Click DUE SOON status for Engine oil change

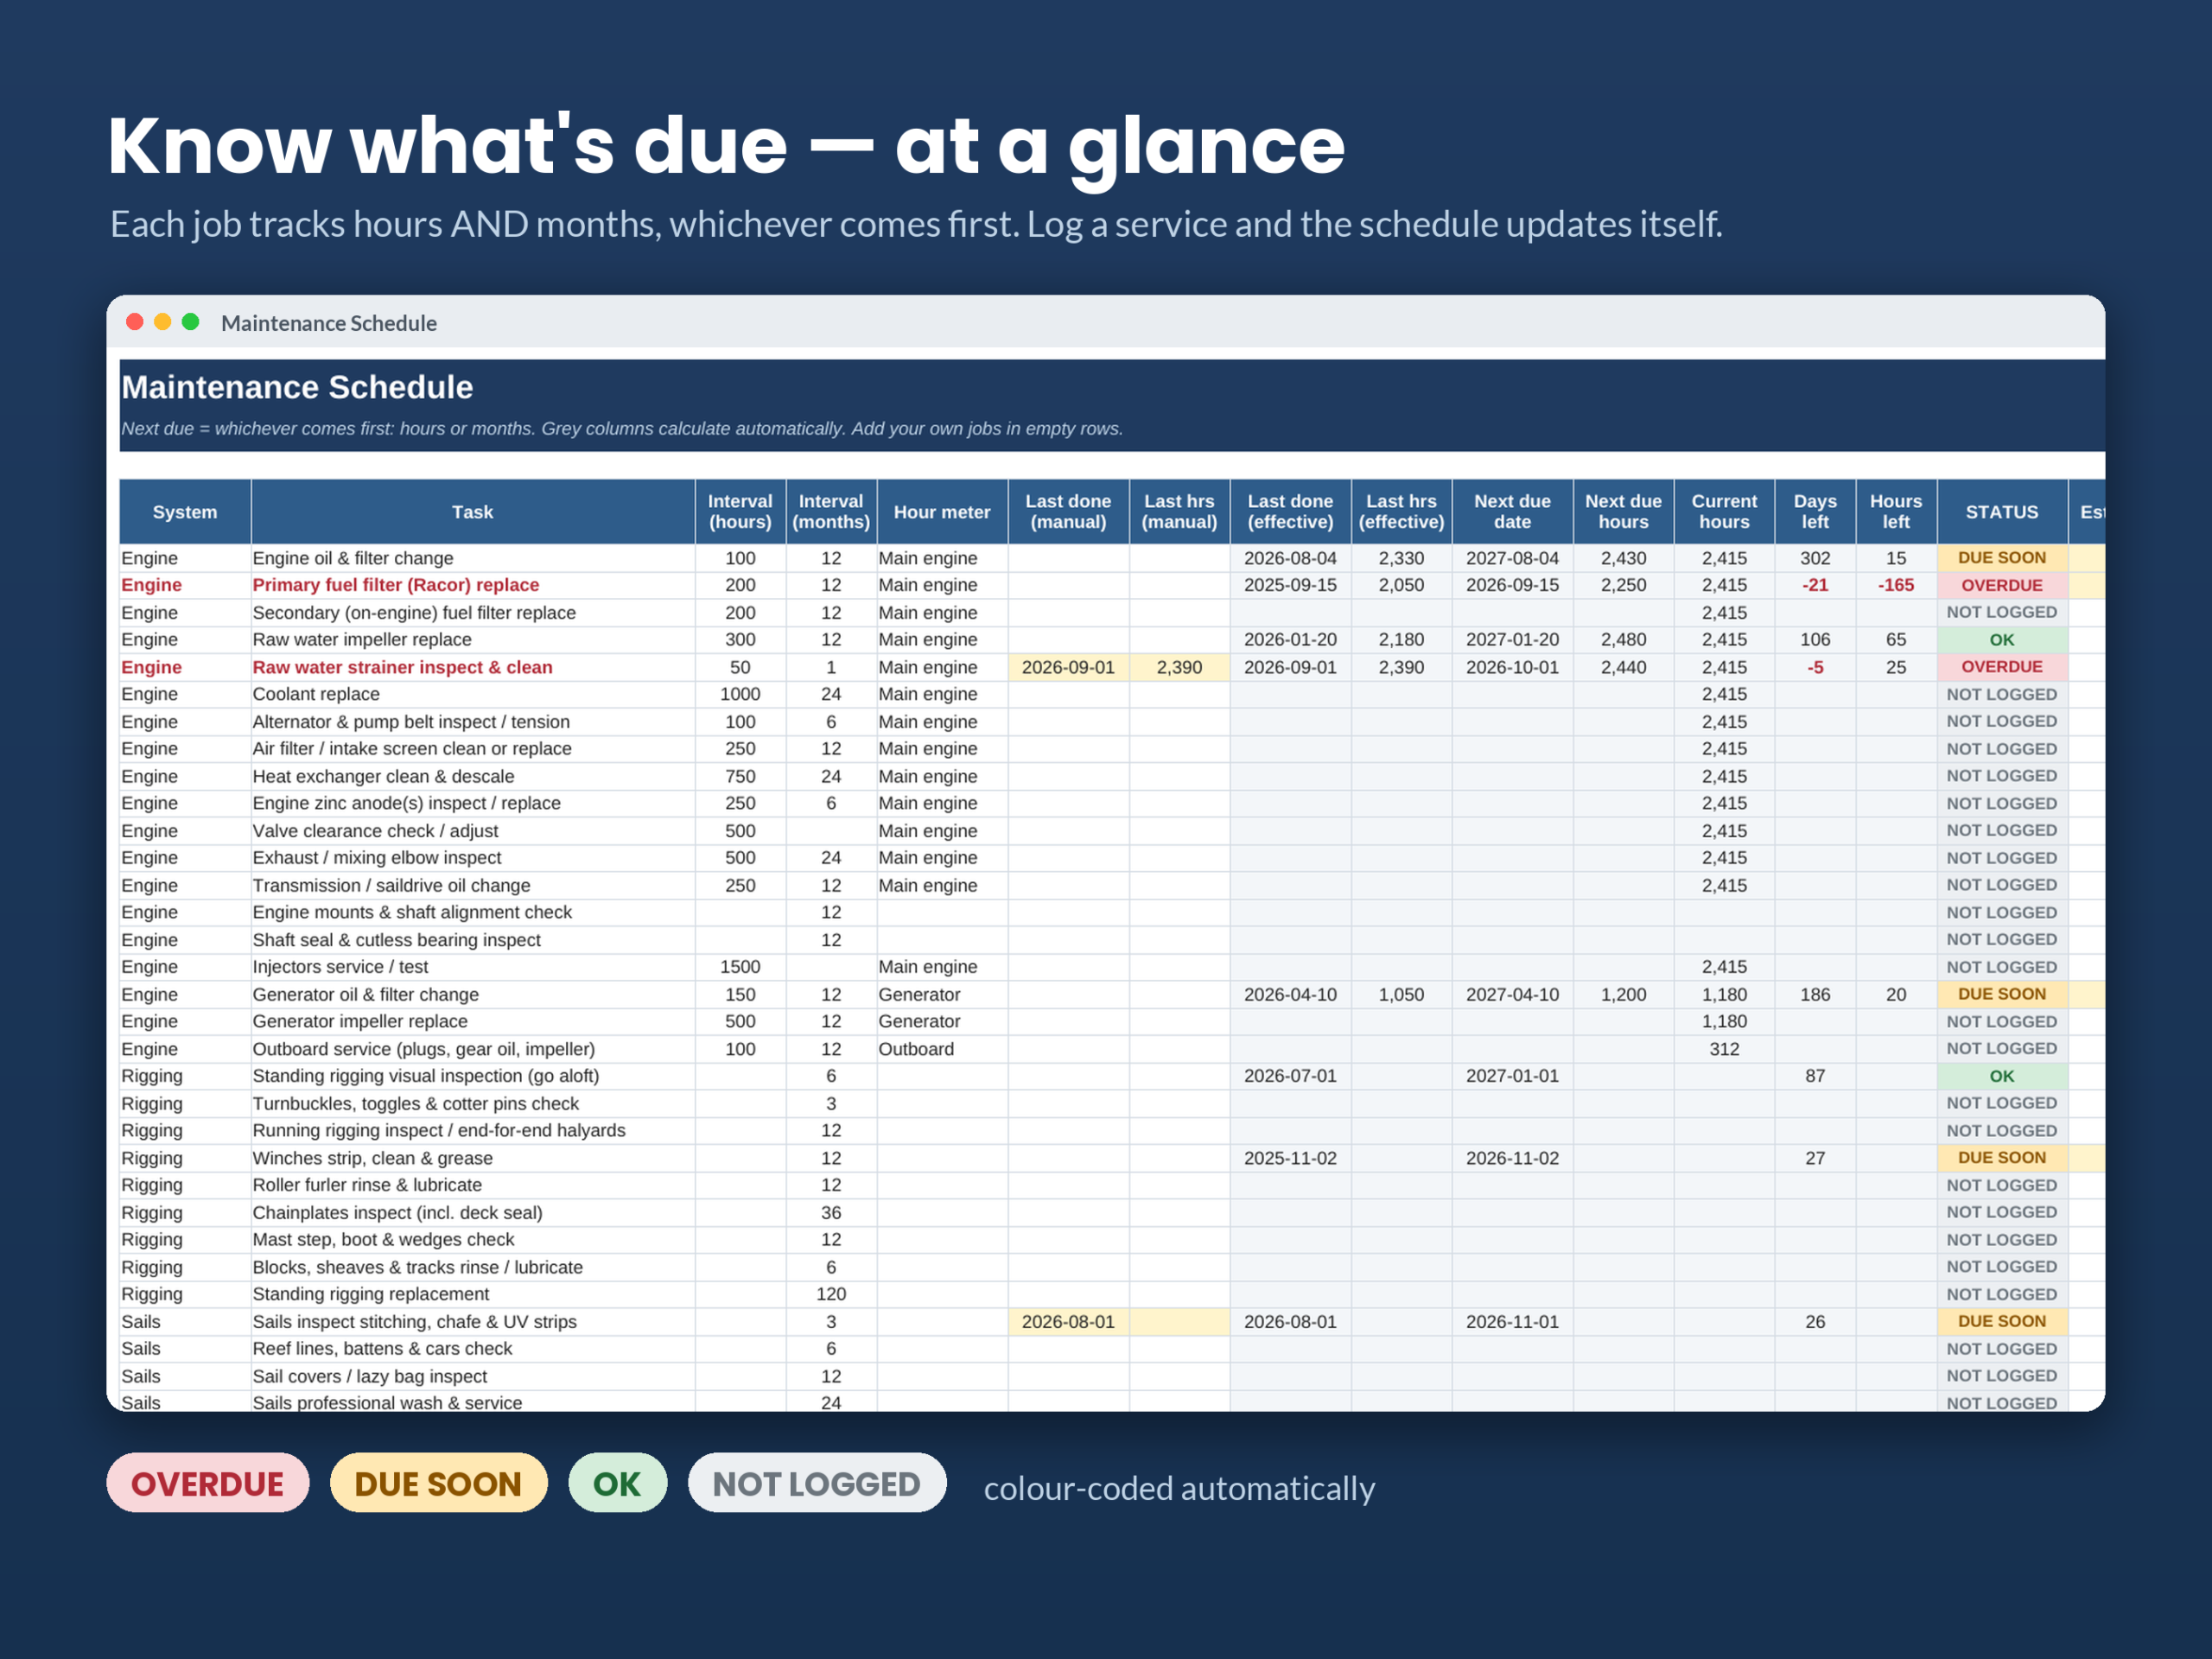coord(2002,558)
